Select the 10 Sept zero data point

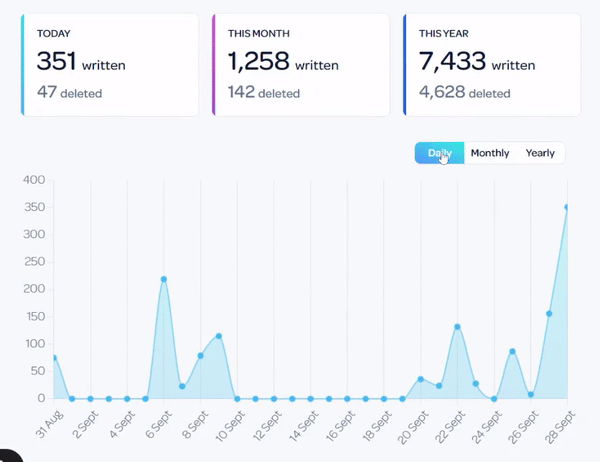click(237, 398)
